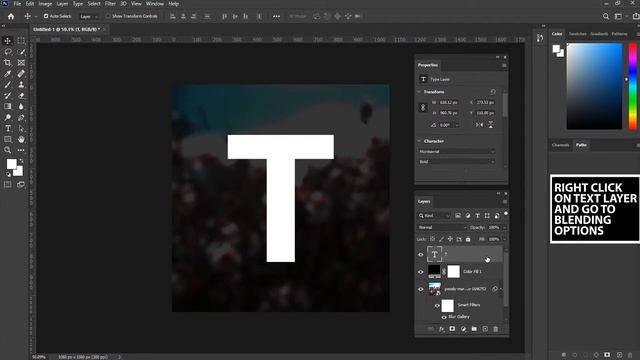Click the Lock all padlock icon
This screenshot has width=640, height=360.
coord(468,239)
